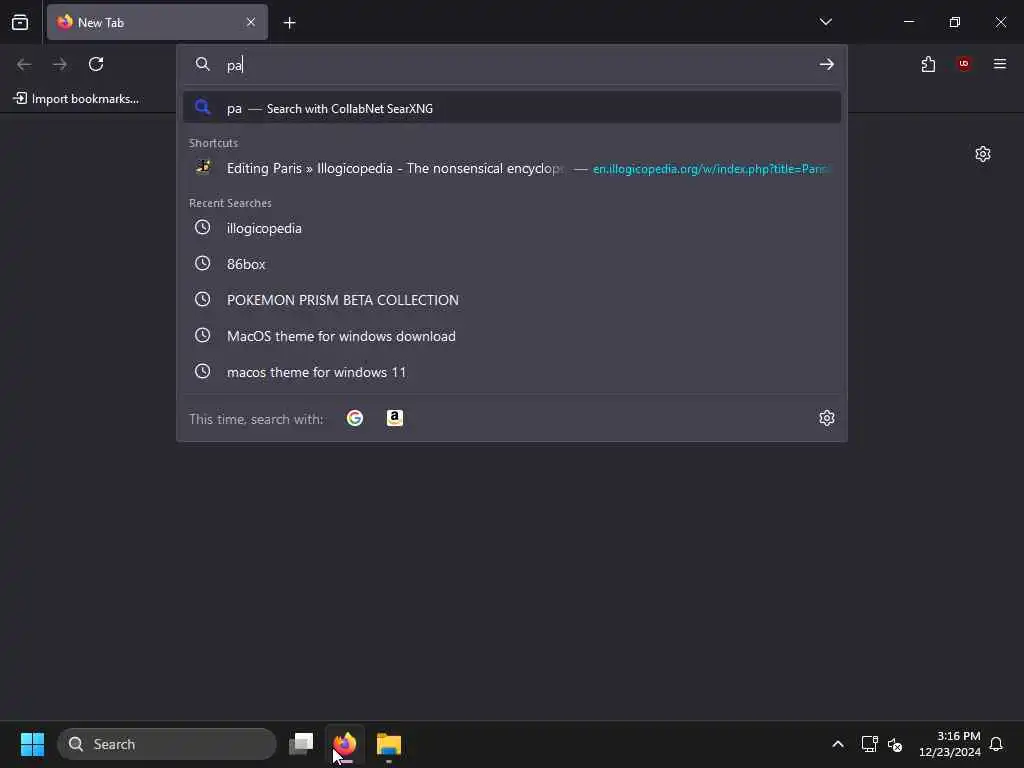Click the illogicopedia.org URL in the shortcut row

tap(712, 169)
